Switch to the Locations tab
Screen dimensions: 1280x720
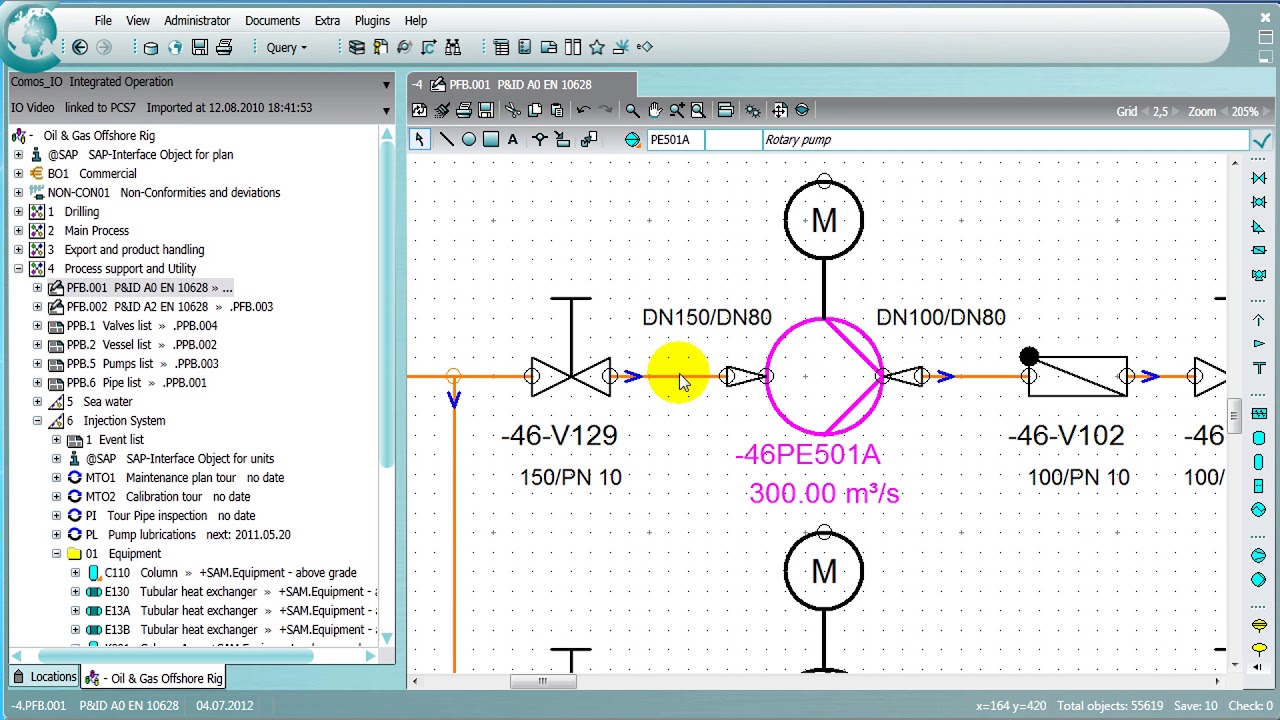click(44, 677)
